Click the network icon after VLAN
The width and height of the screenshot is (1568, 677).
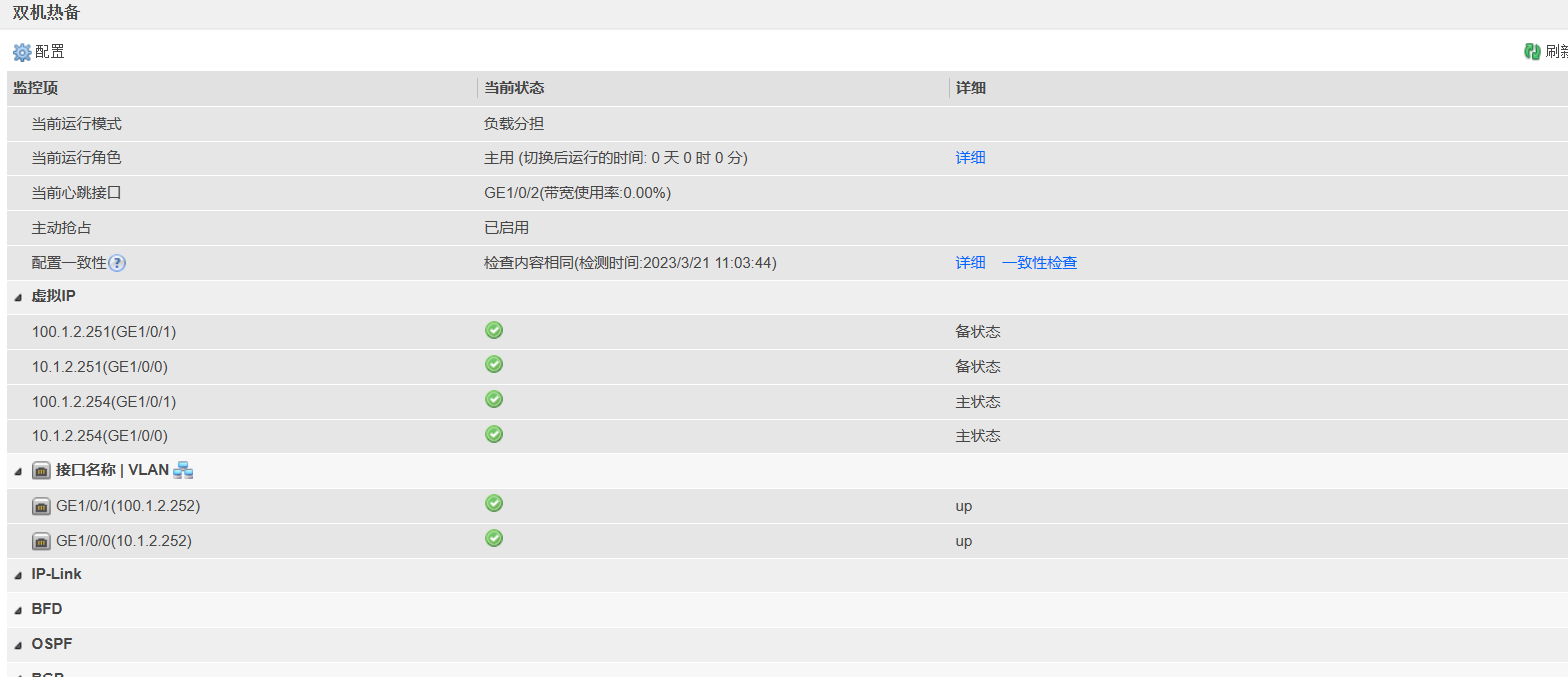point(183,470)
